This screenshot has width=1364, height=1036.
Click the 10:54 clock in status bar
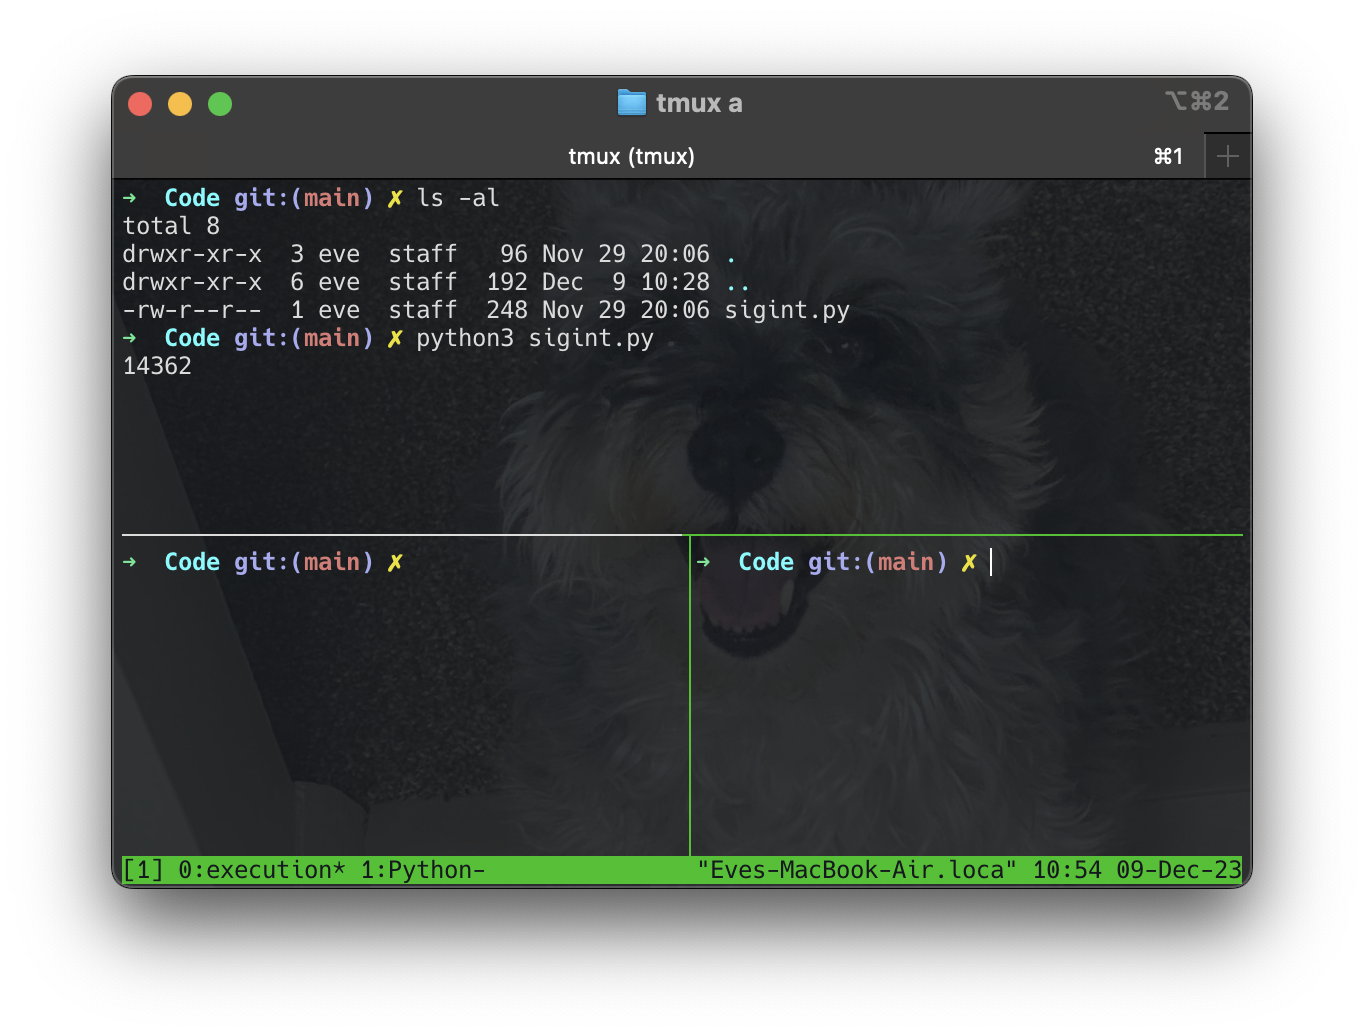click(1066, 870)
